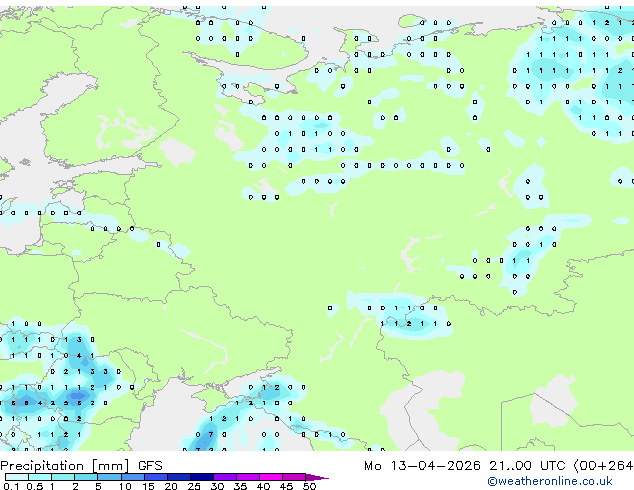The width and height of the screenshot is (634, 490).
Task: Click the 15–20 mm legend color swatch
Action: [x=156, y=477]
